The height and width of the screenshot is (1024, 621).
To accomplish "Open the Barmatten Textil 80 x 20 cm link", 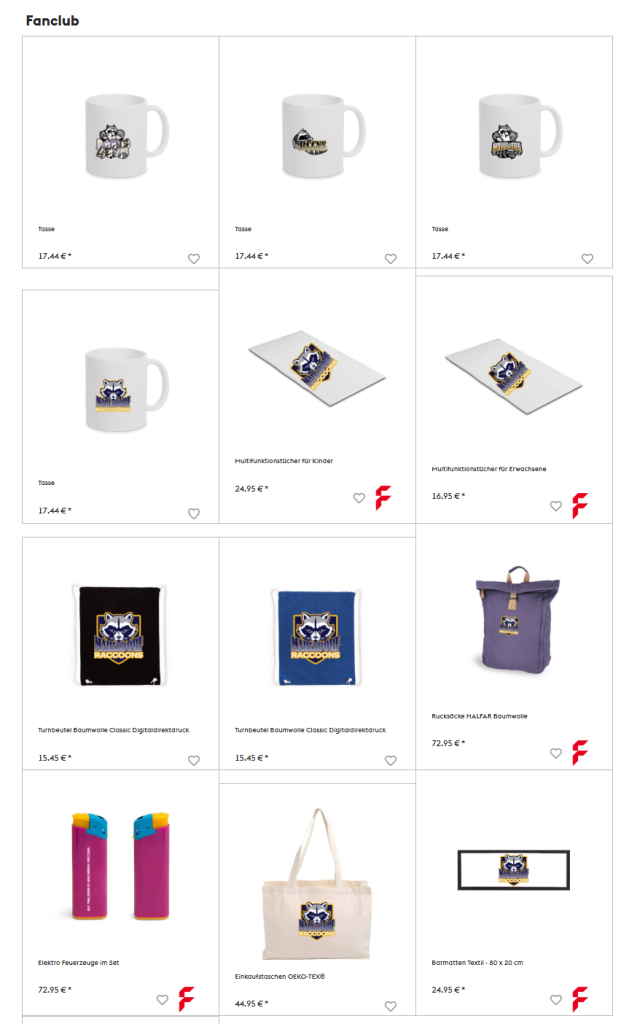I will pos(477,963).
